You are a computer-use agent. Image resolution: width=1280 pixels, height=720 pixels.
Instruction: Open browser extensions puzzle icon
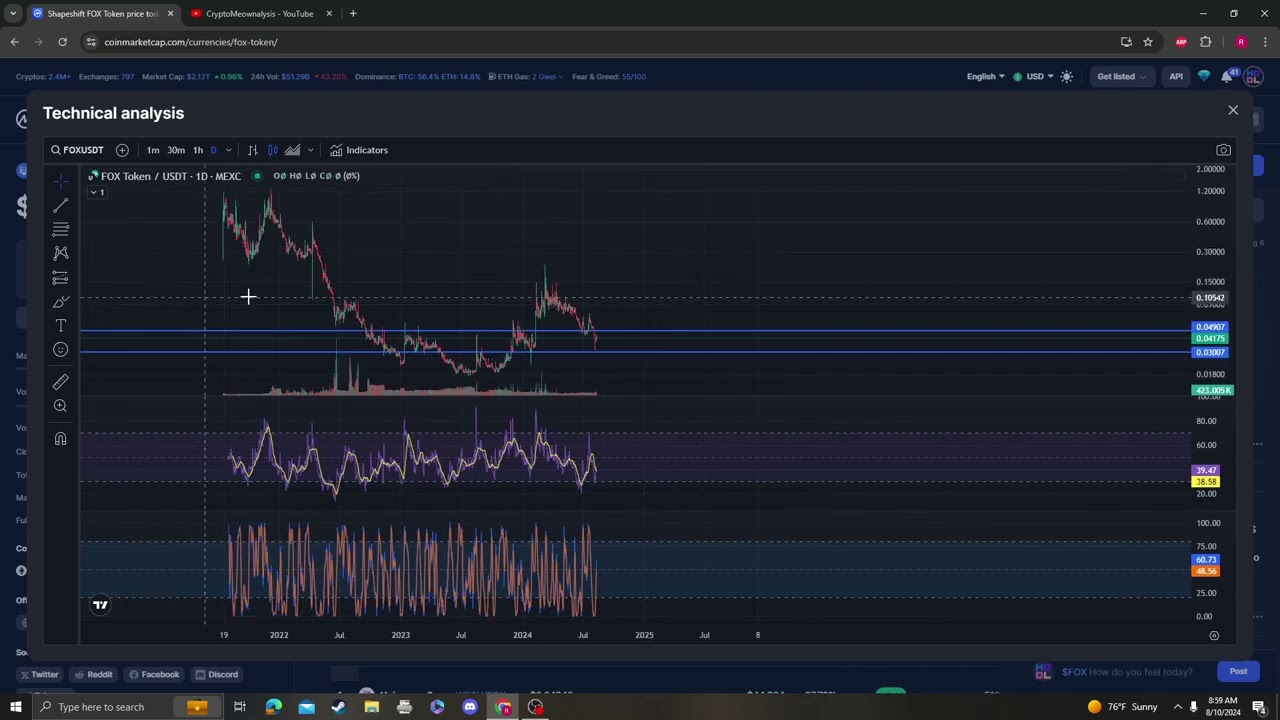(x=1205, y=42)
